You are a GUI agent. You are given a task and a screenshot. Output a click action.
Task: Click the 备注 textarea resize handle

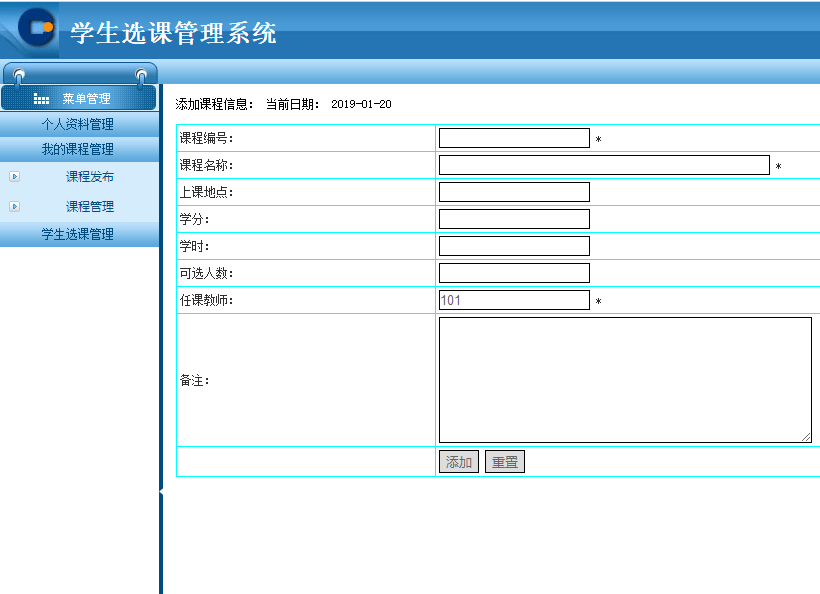coord(806,437)
